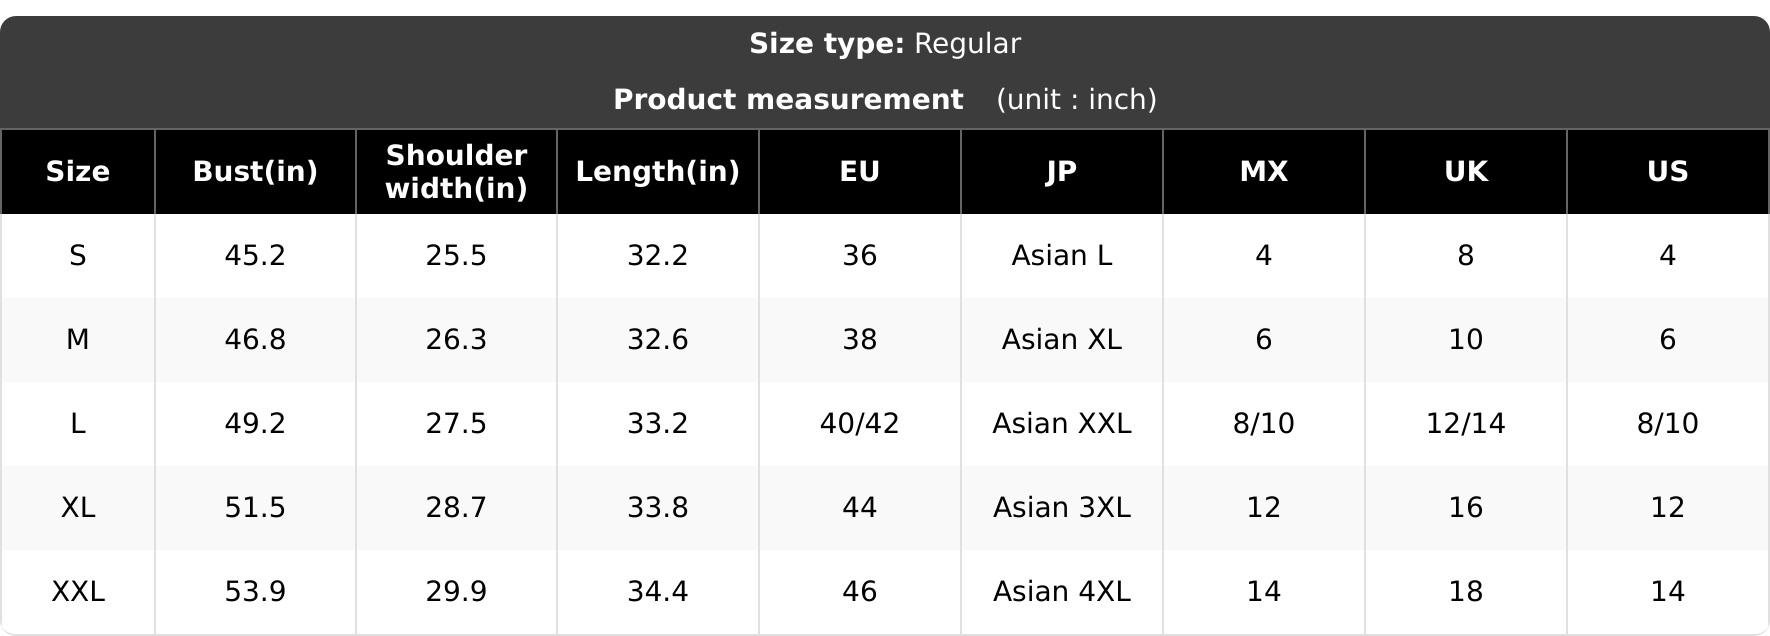
Task: Select the Size type Regular text
Action: click(x=885, y=44)
